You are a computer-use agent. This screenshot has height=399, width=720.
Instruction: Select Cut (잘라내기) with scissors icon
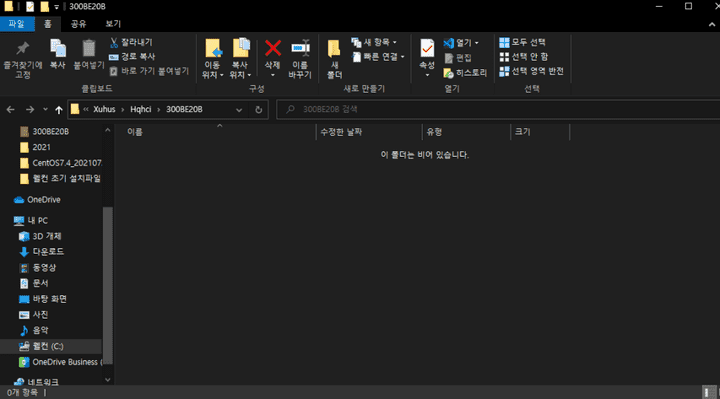131,42
